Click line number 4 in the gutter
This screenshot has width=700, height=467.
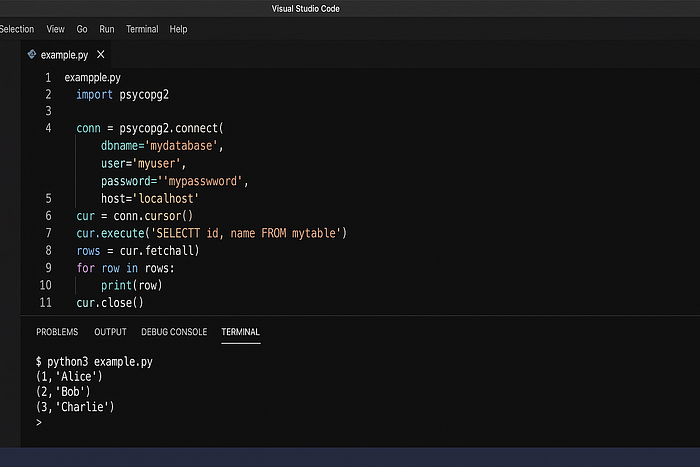pos(48,128)
